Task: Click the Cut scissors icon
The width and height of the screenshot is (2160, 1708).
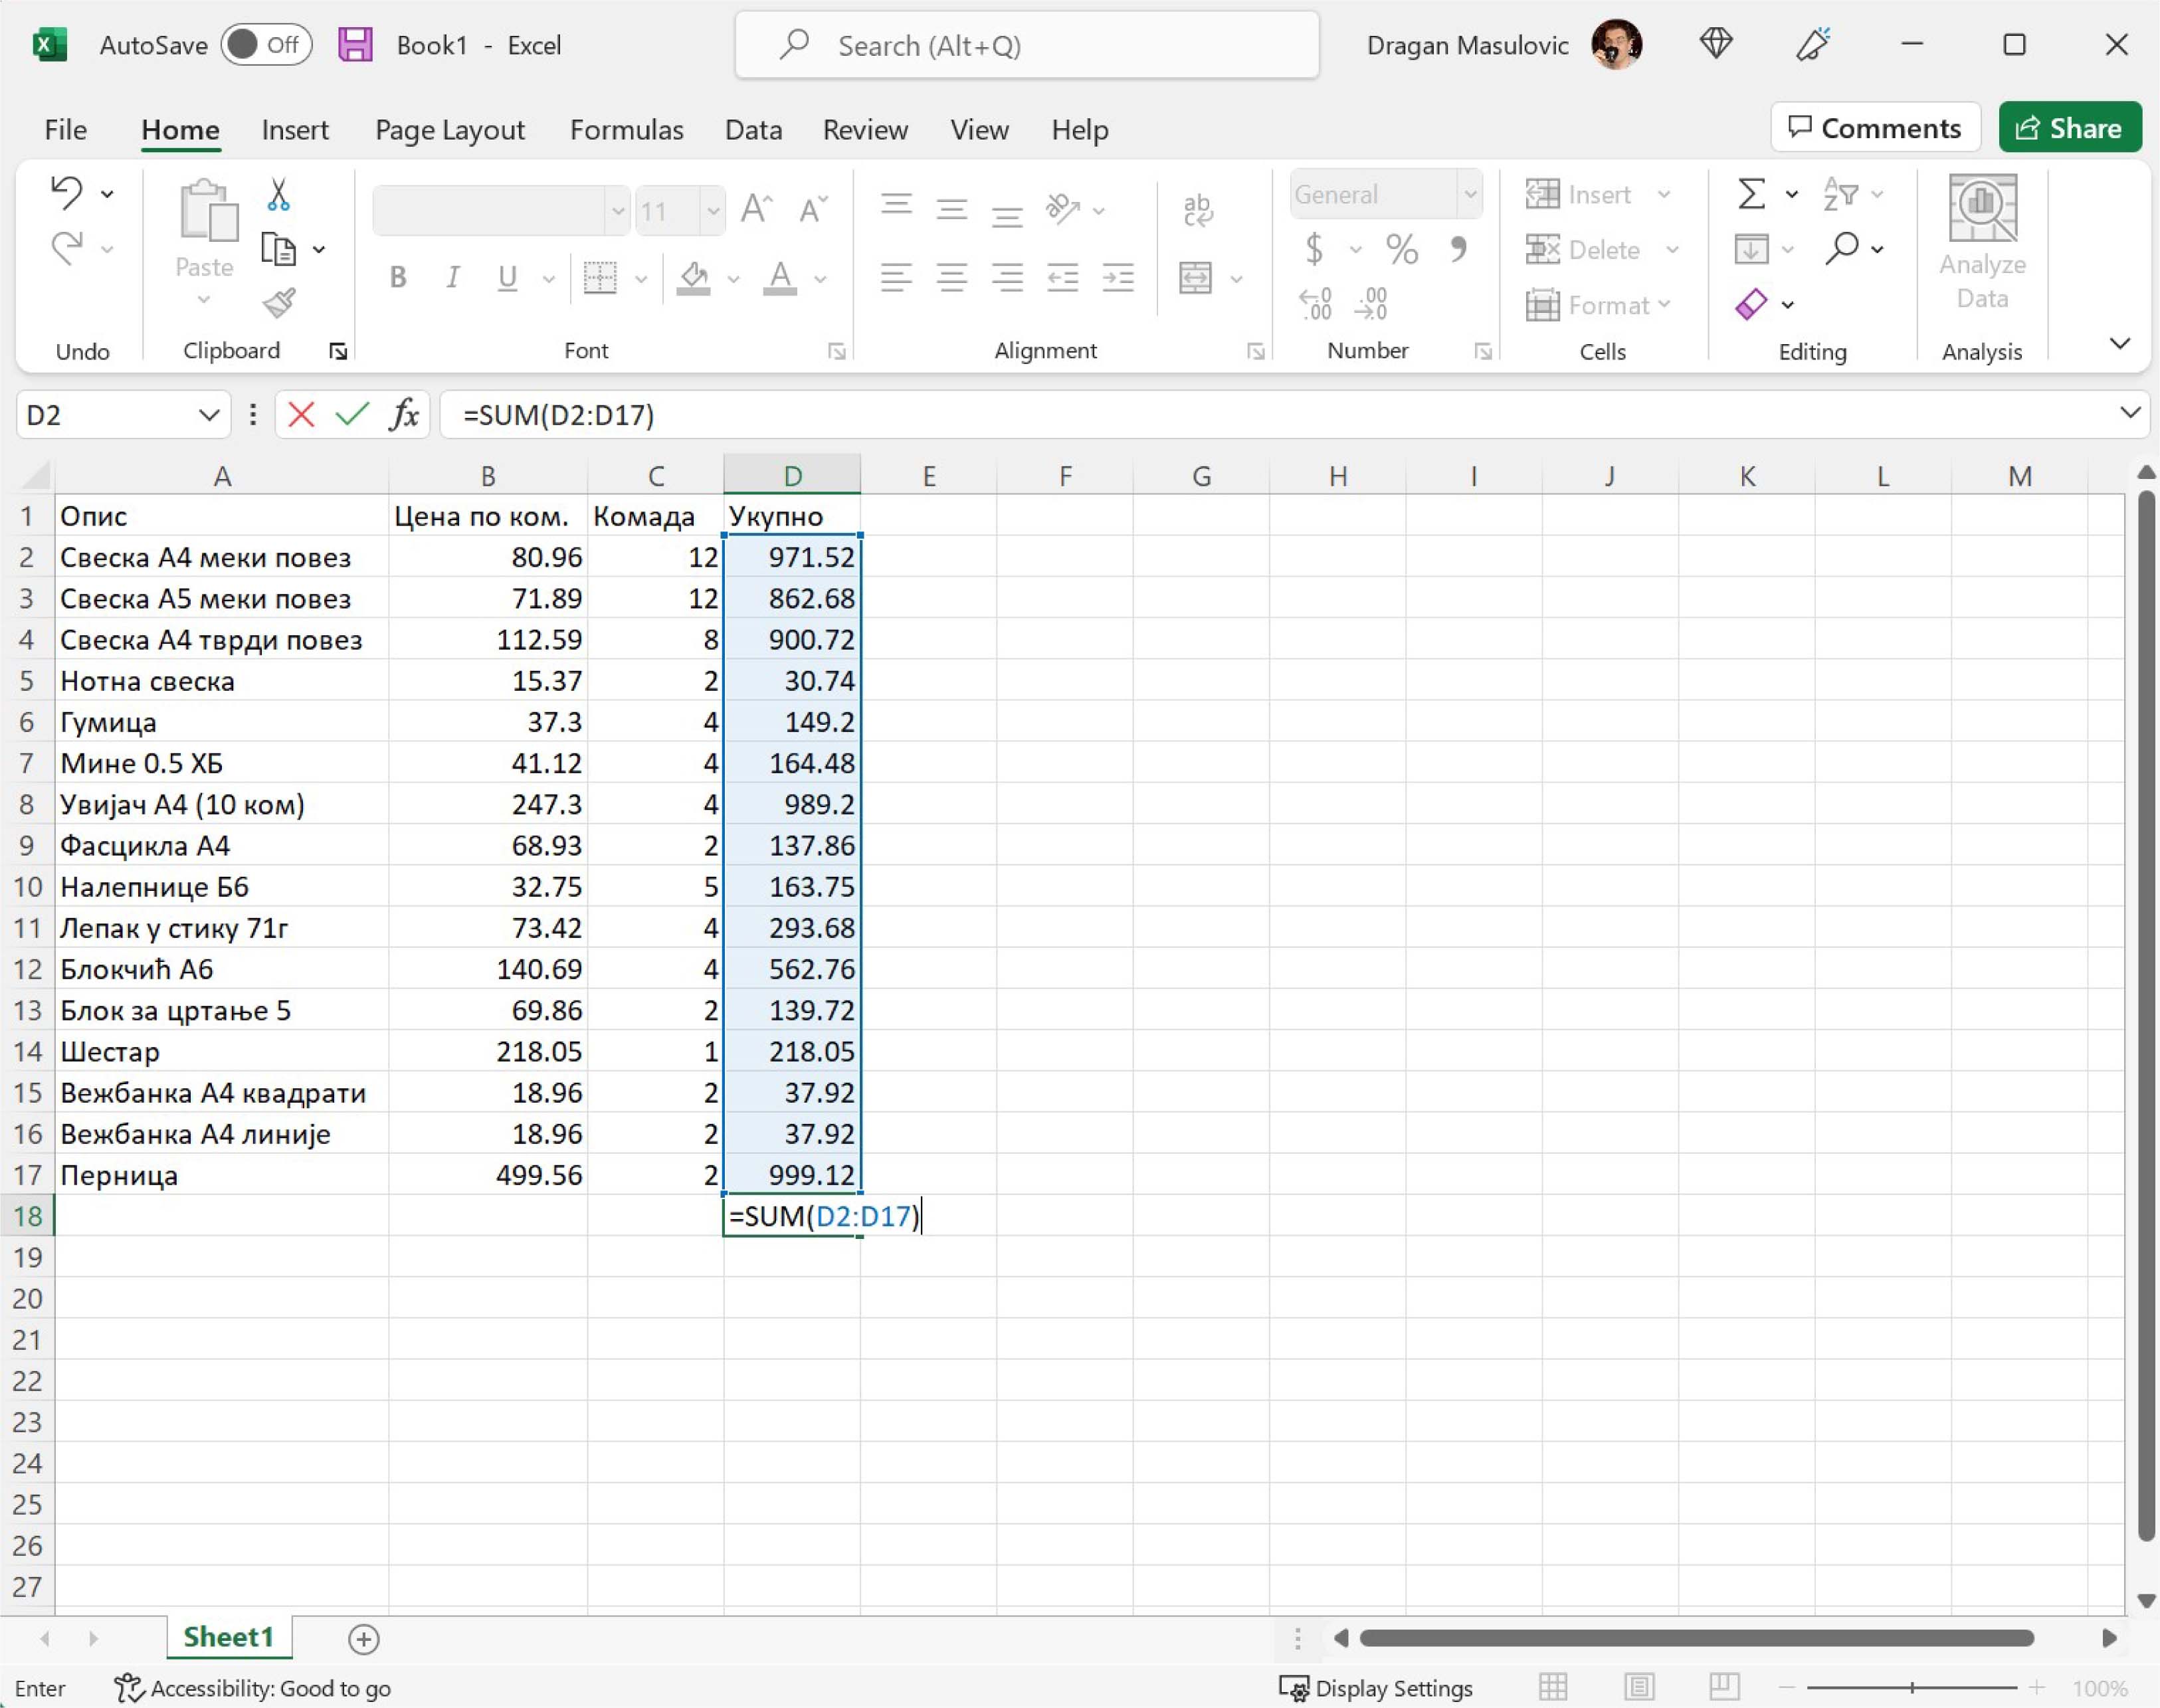Action: click(x=279, y=195)
